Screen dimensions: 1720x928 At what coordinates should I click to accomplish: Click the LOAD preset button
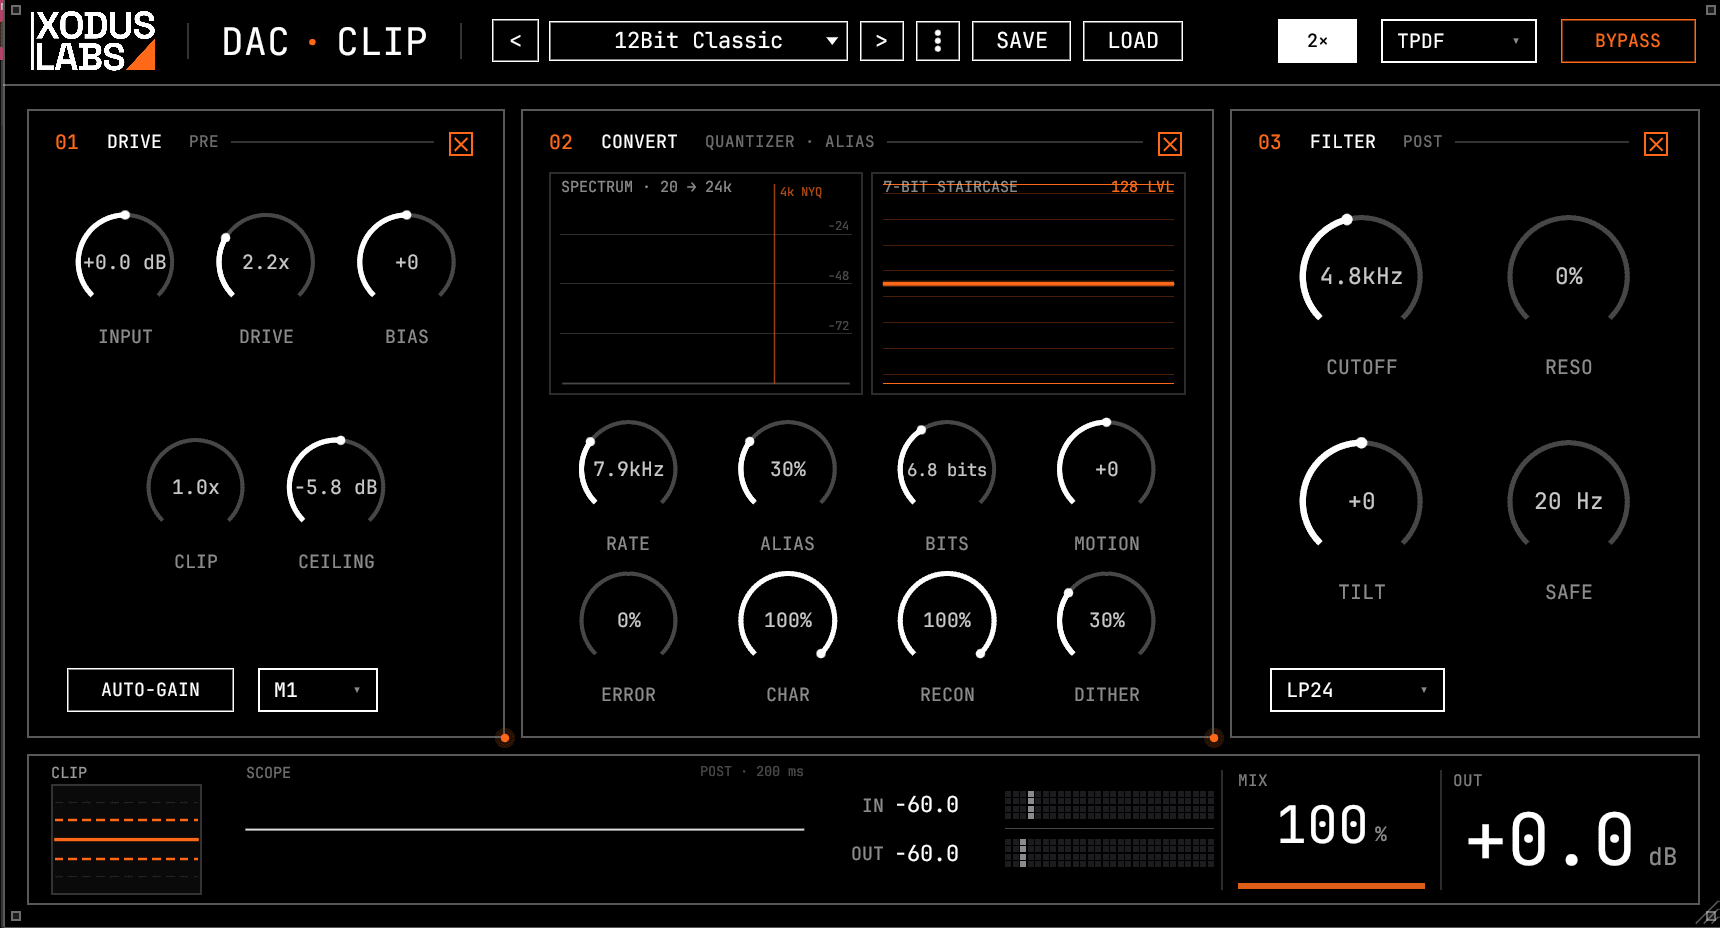point(1132,41)
